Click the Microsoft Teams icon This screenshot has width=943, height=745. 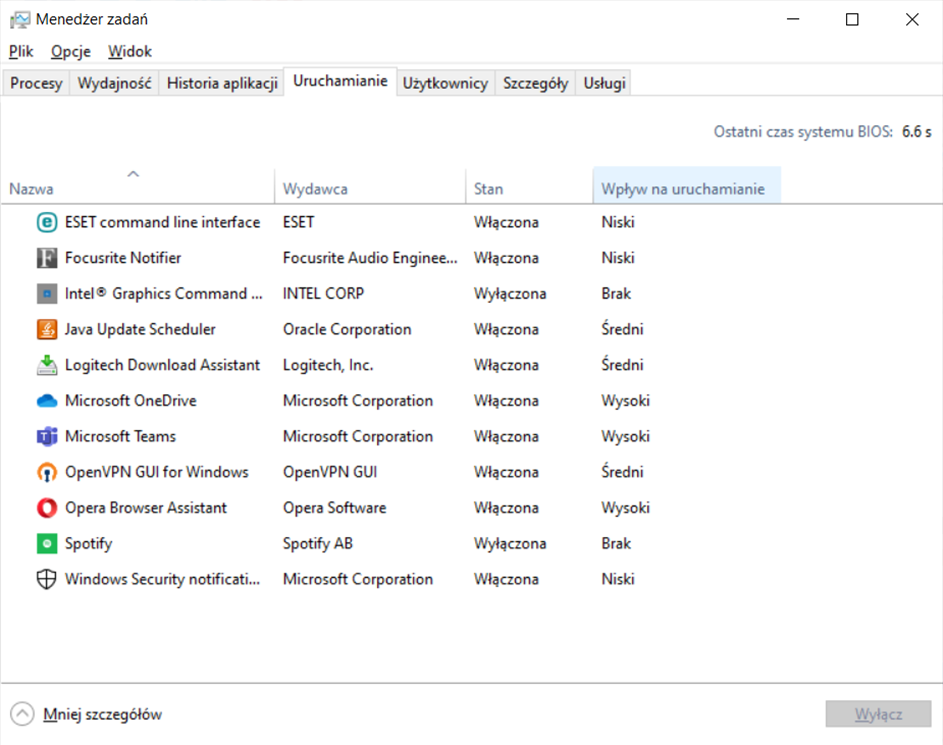47,437
